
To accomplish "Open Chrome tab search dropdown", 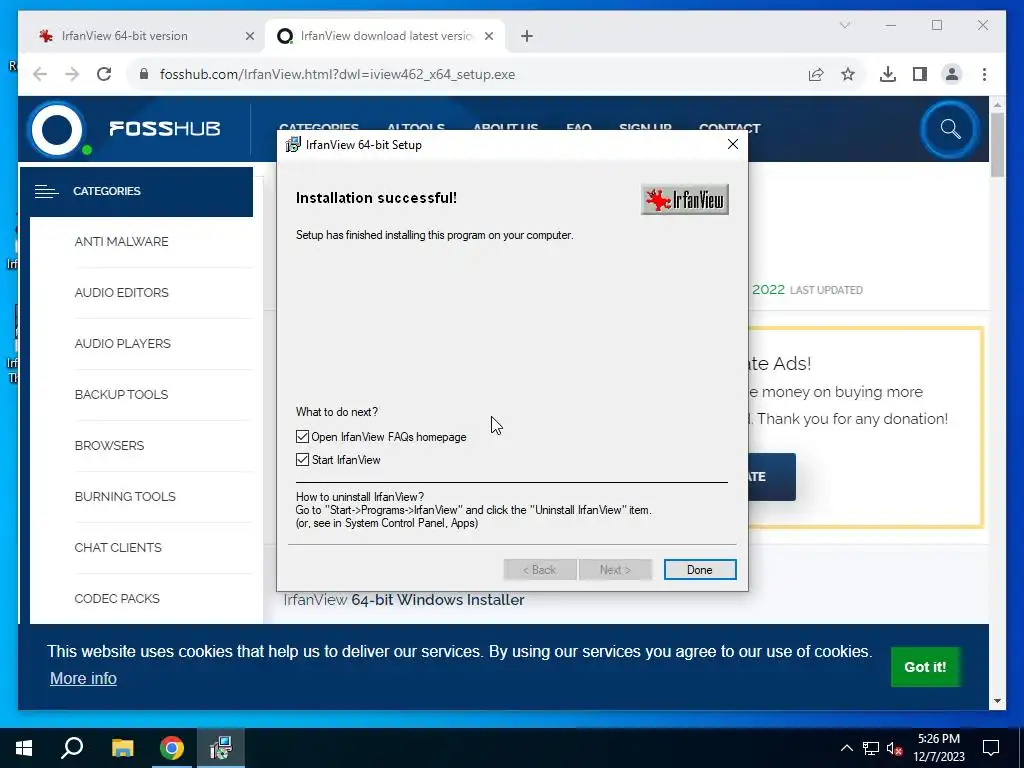I will pyautogui.click(x=844, y=25).
